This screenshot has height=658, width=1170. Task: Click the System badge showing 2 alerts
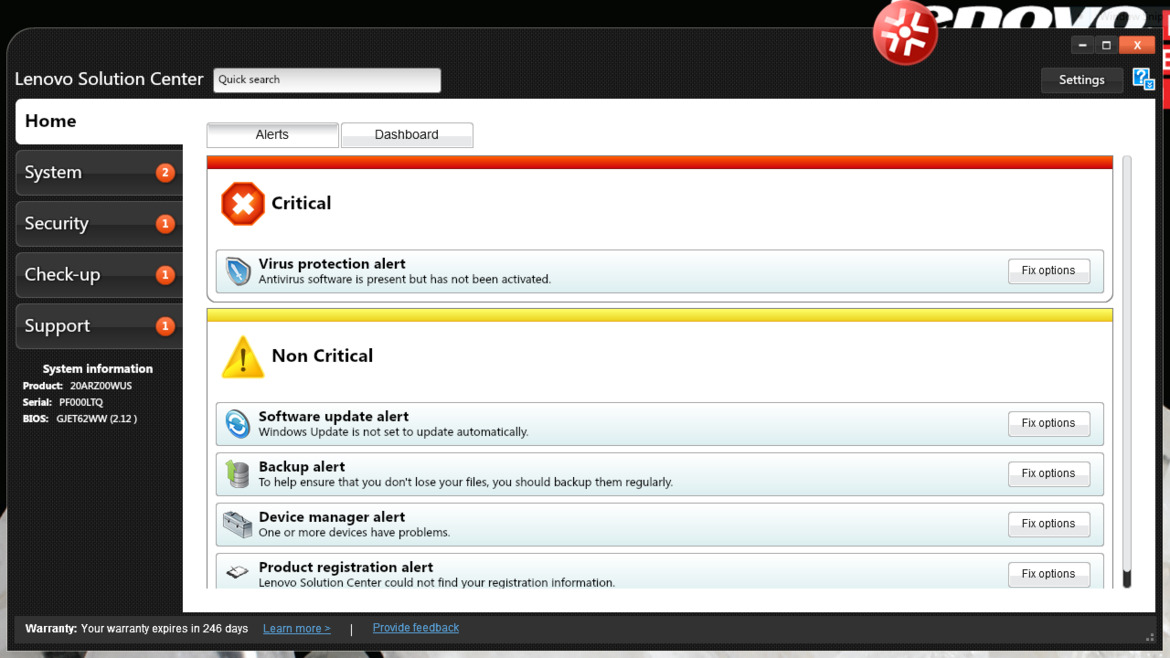tap(165, 172)
